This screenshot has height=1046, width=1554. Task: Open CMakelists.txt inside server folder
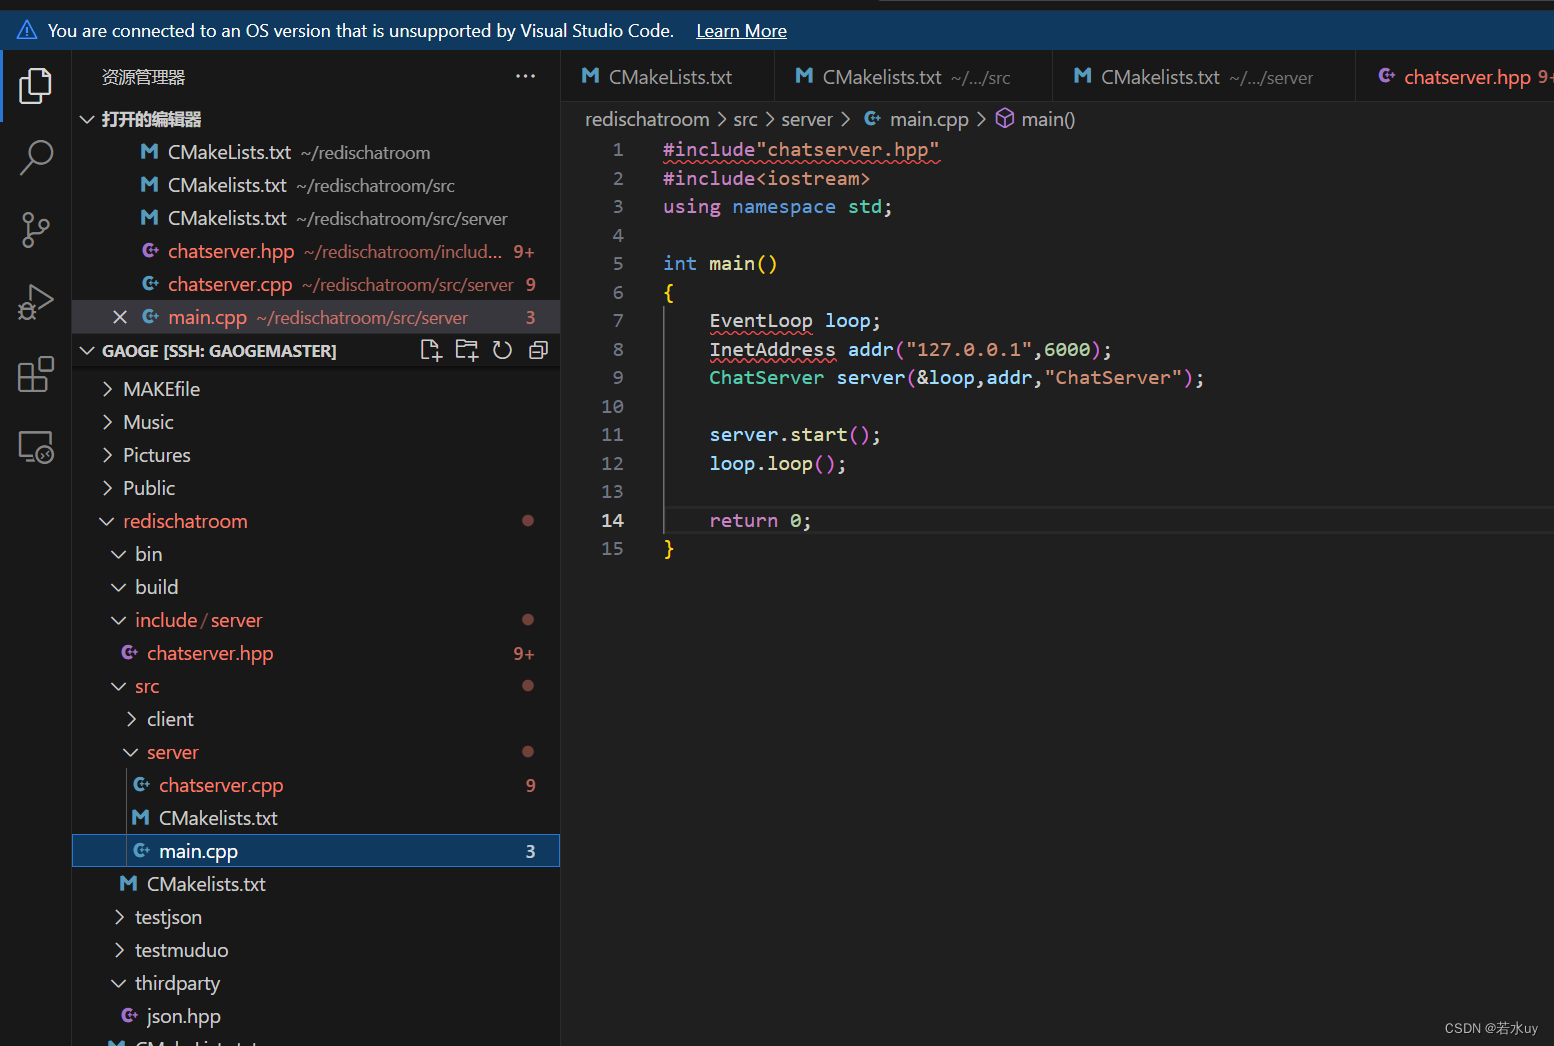coord(316,818)
